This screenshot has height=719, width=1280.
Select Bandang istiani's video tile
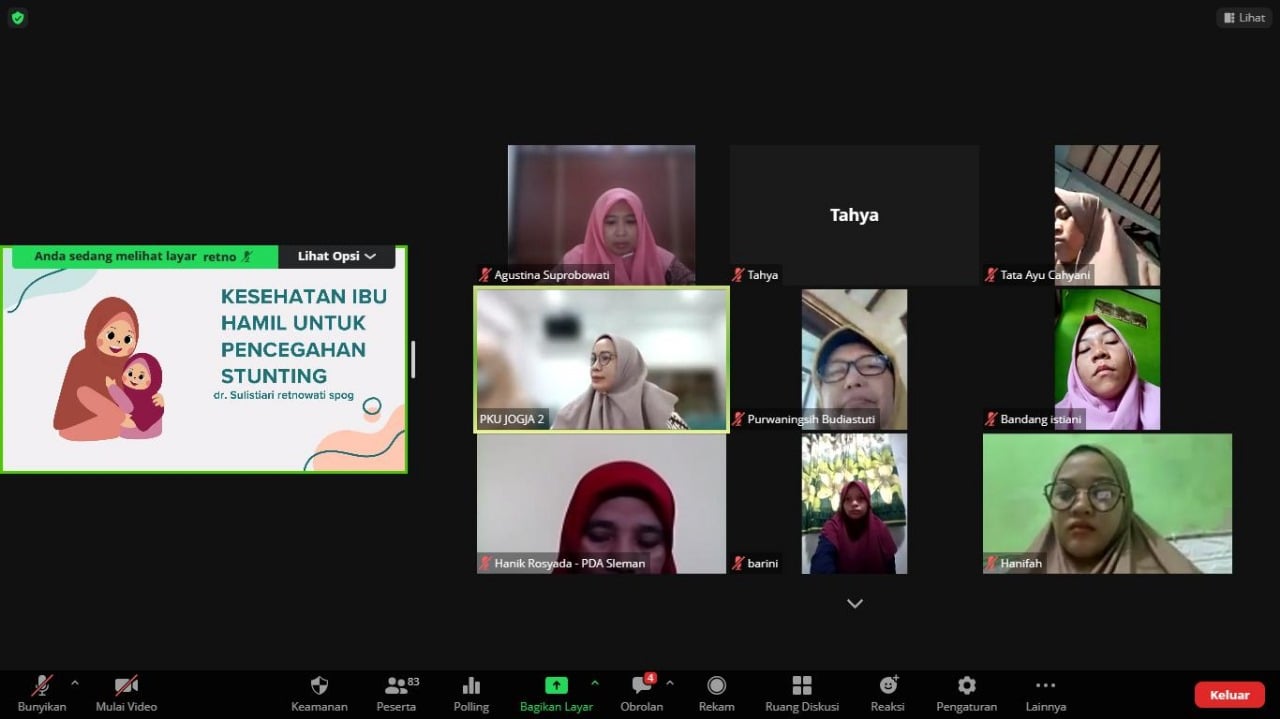point(1107,359)
